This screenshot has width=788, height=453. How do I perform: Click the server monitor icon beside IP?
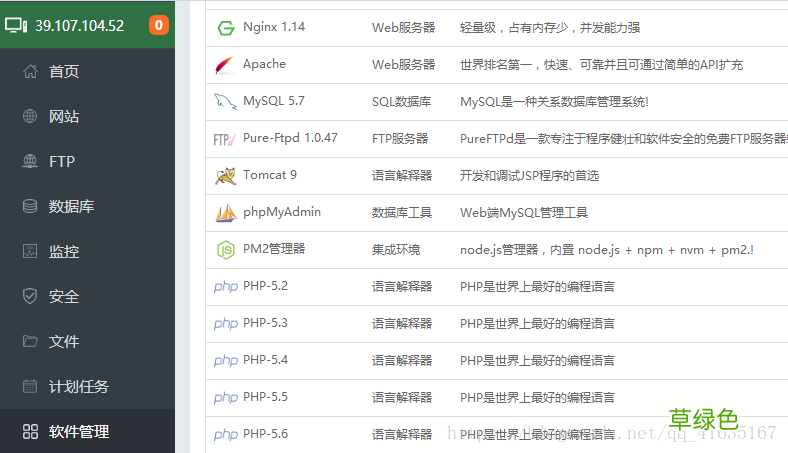click(x=16, y=25)
